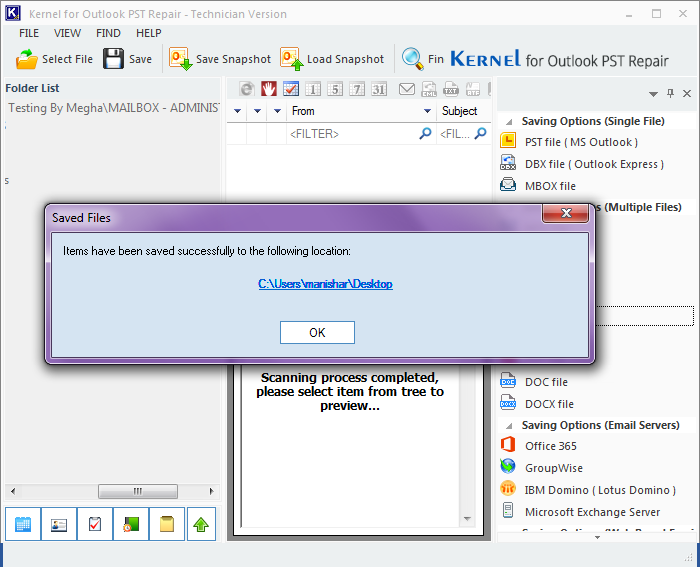Click Folder List scrollbar right arrow
The width and height of the screenshot is (700, 567).
212,491
